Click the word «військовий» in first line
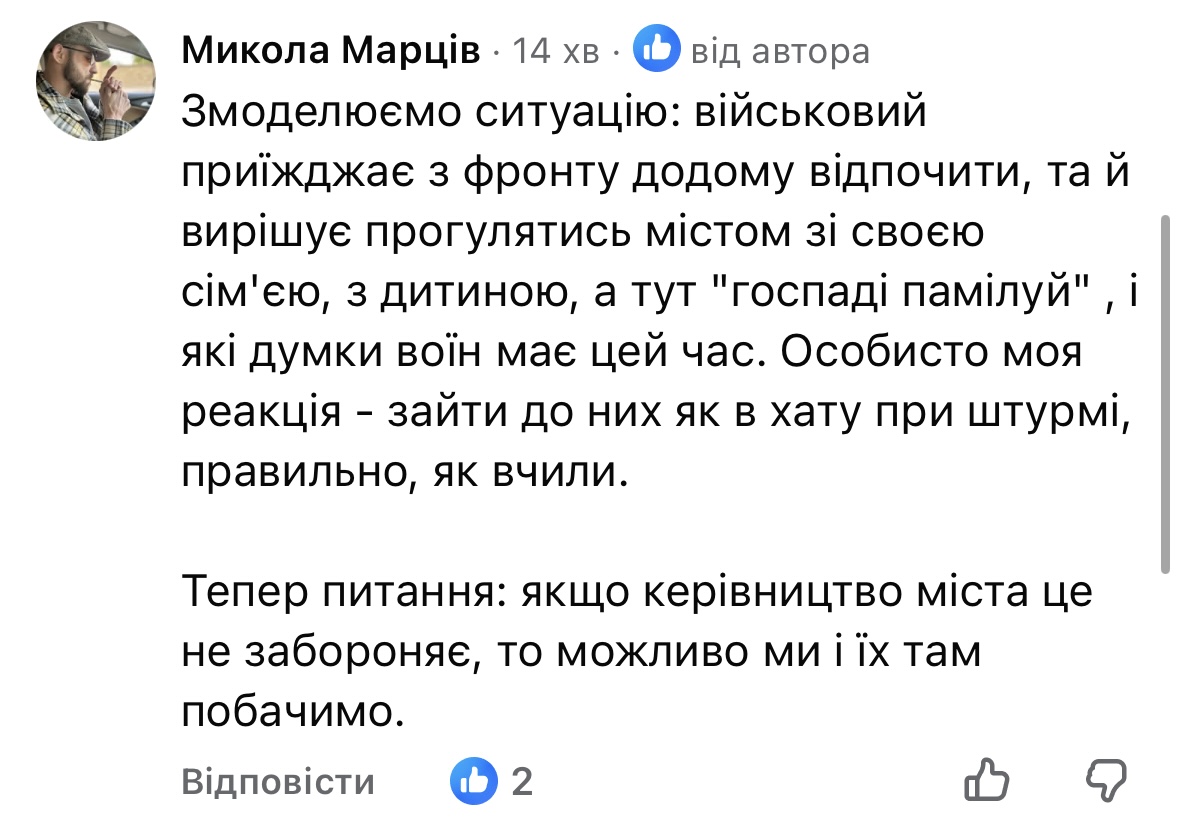 pyautogui.click(x=806, y=113)
